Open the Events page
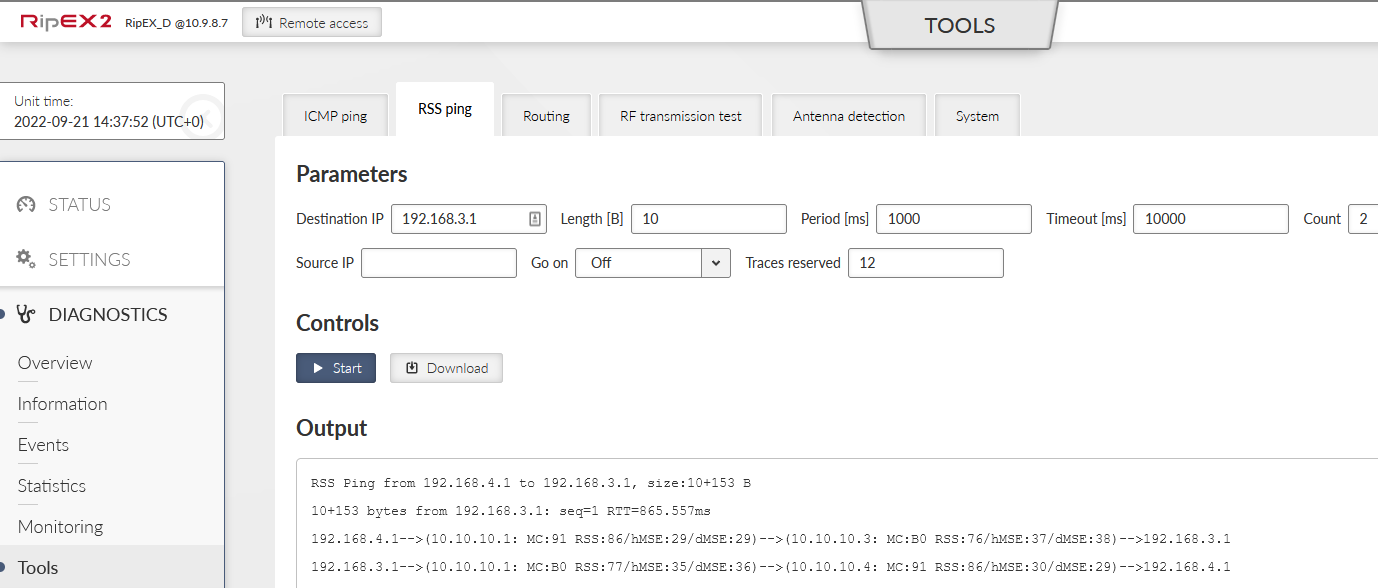The width and height of the screenshot is (1378, 588). pos(43,445)
